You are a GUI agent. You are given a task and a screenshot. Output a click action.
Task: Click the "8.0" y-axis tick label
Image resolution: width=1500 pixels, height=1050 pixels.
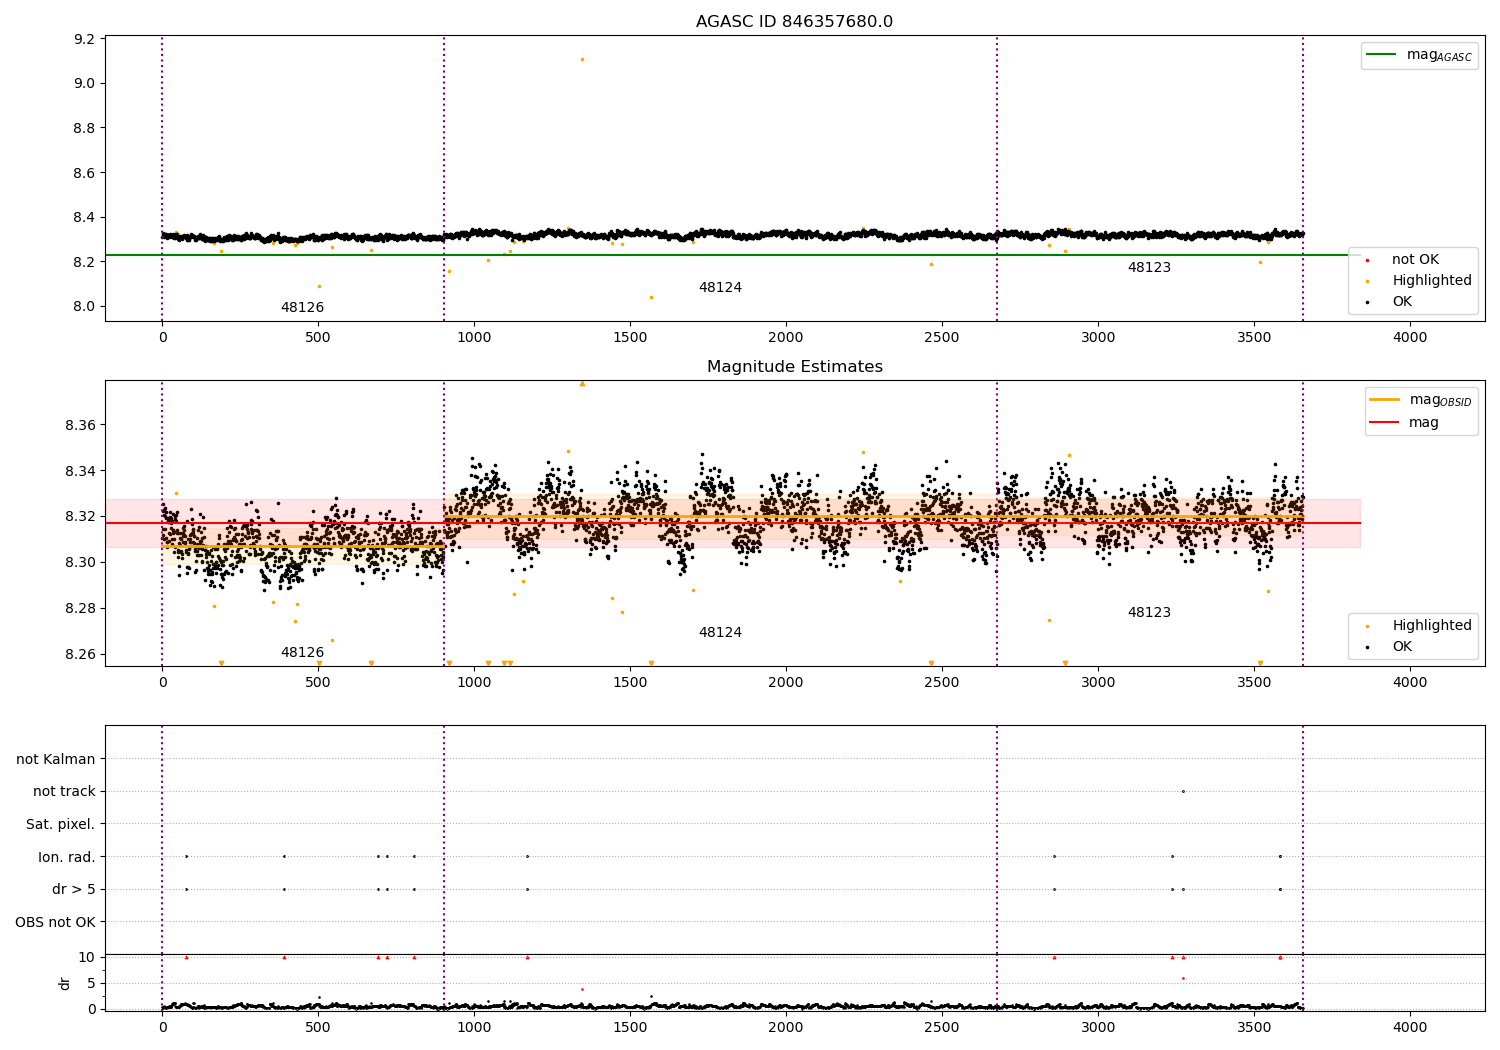(x=85, y=306)
